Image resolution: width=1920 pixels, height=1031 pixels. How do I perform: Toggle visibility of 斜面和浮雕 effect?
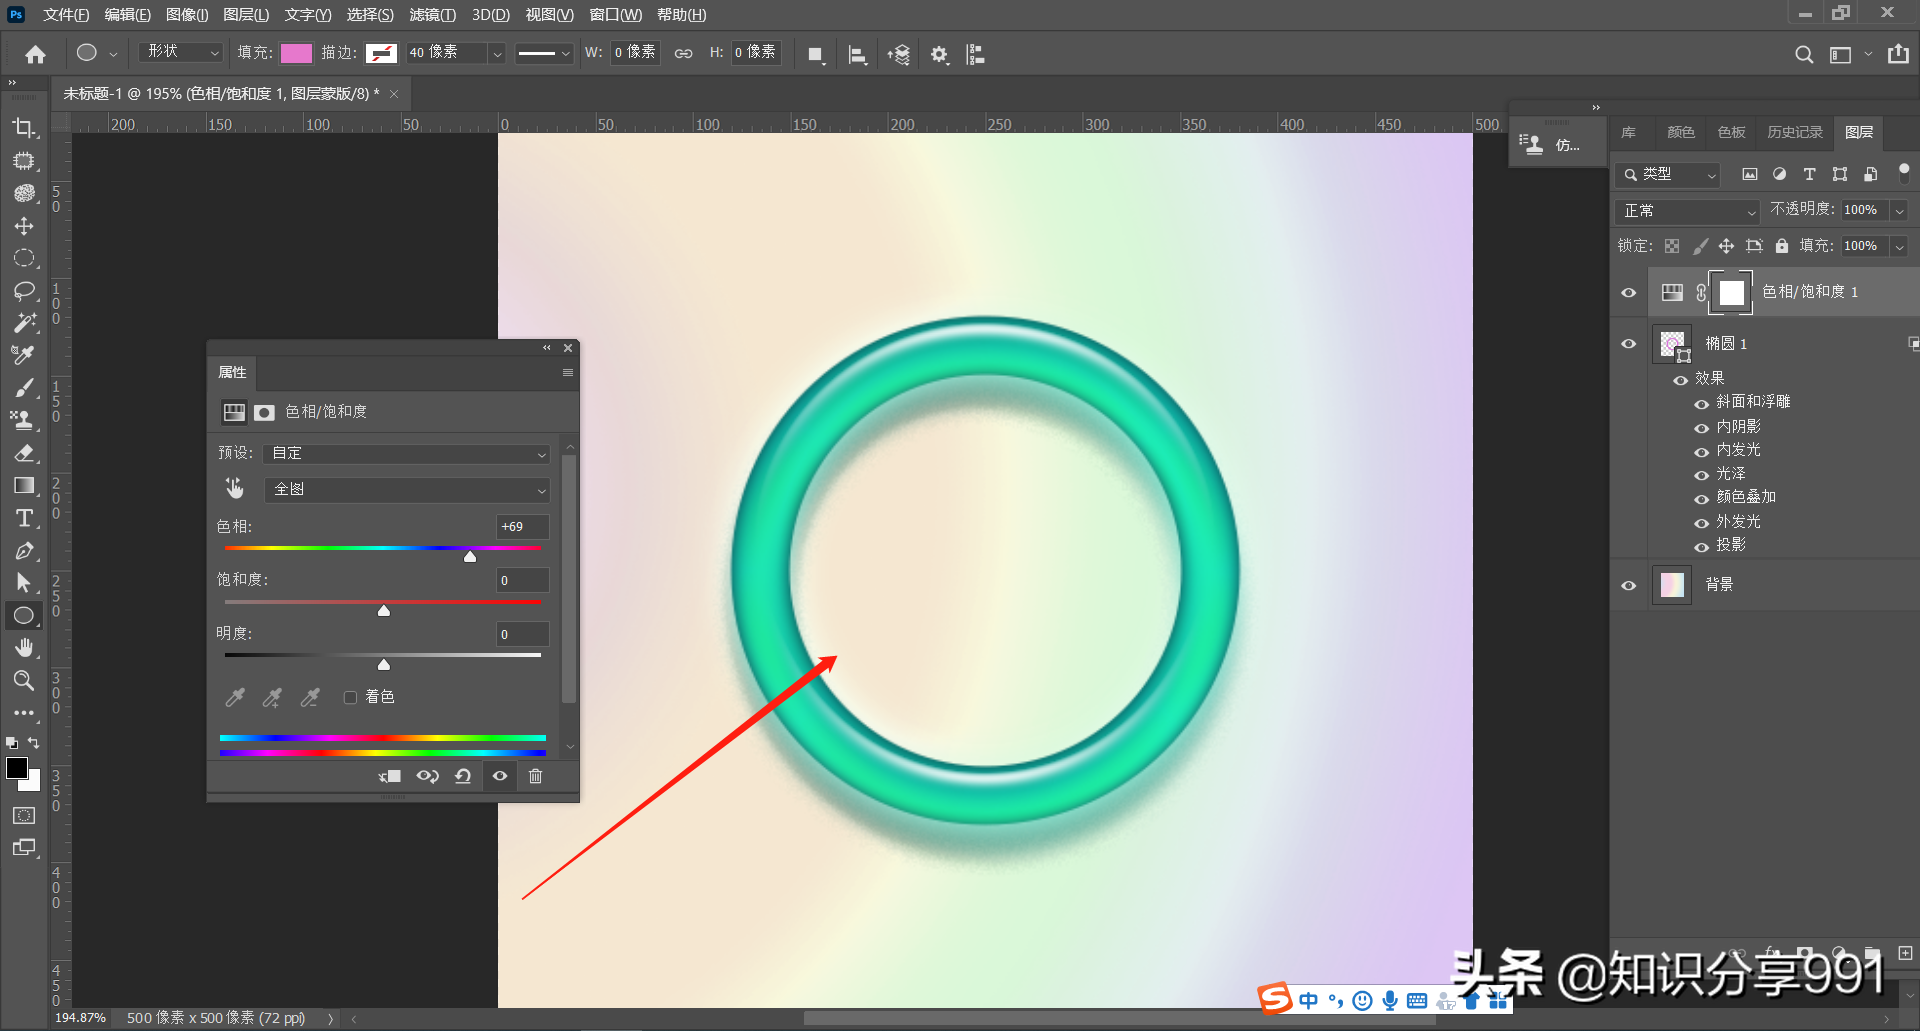click(1701, 403)
